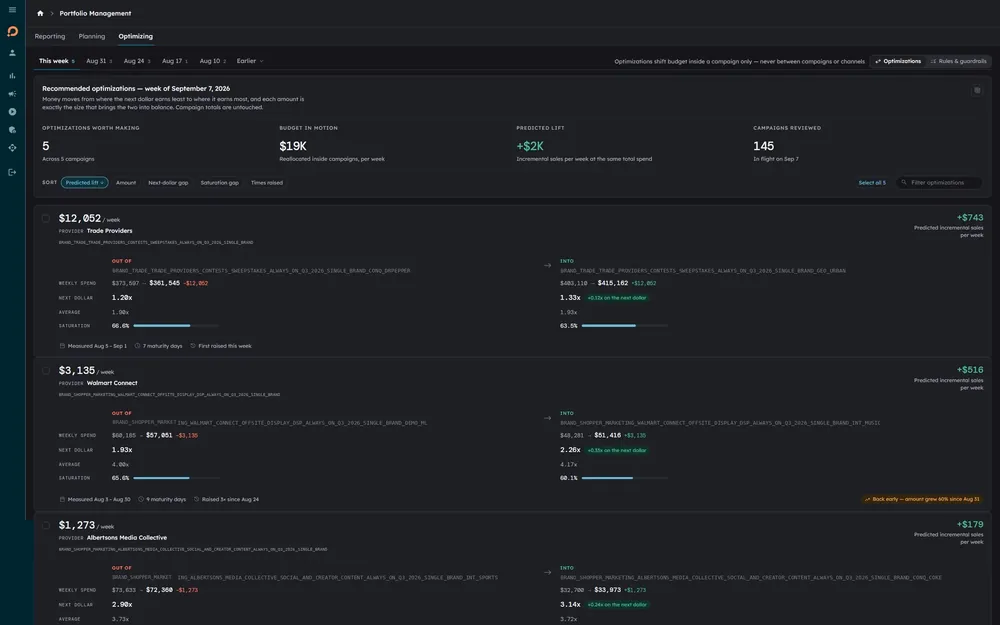
Task: Open the crosshair target sidebar icon
Action: click(x=12, y=147)
